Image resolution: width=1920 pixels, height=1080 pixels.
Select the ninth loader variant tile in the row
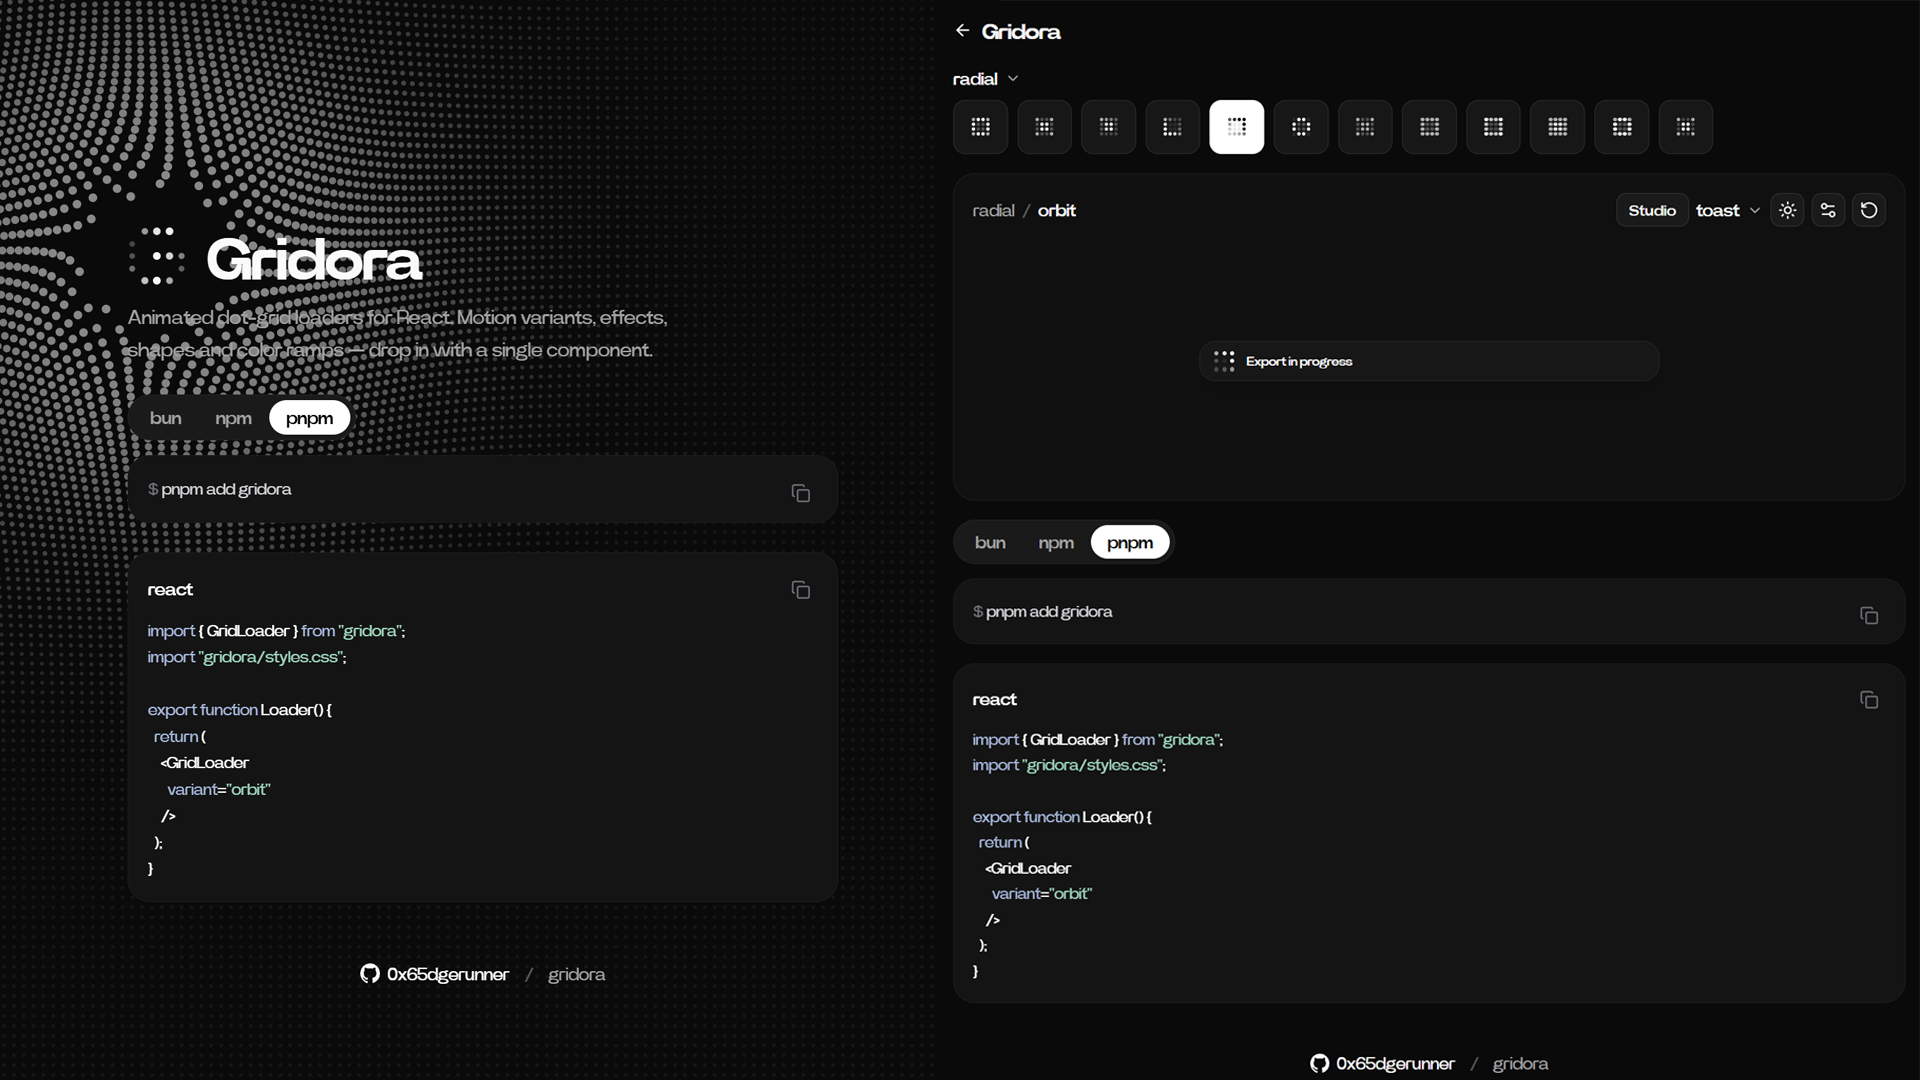1493,127
